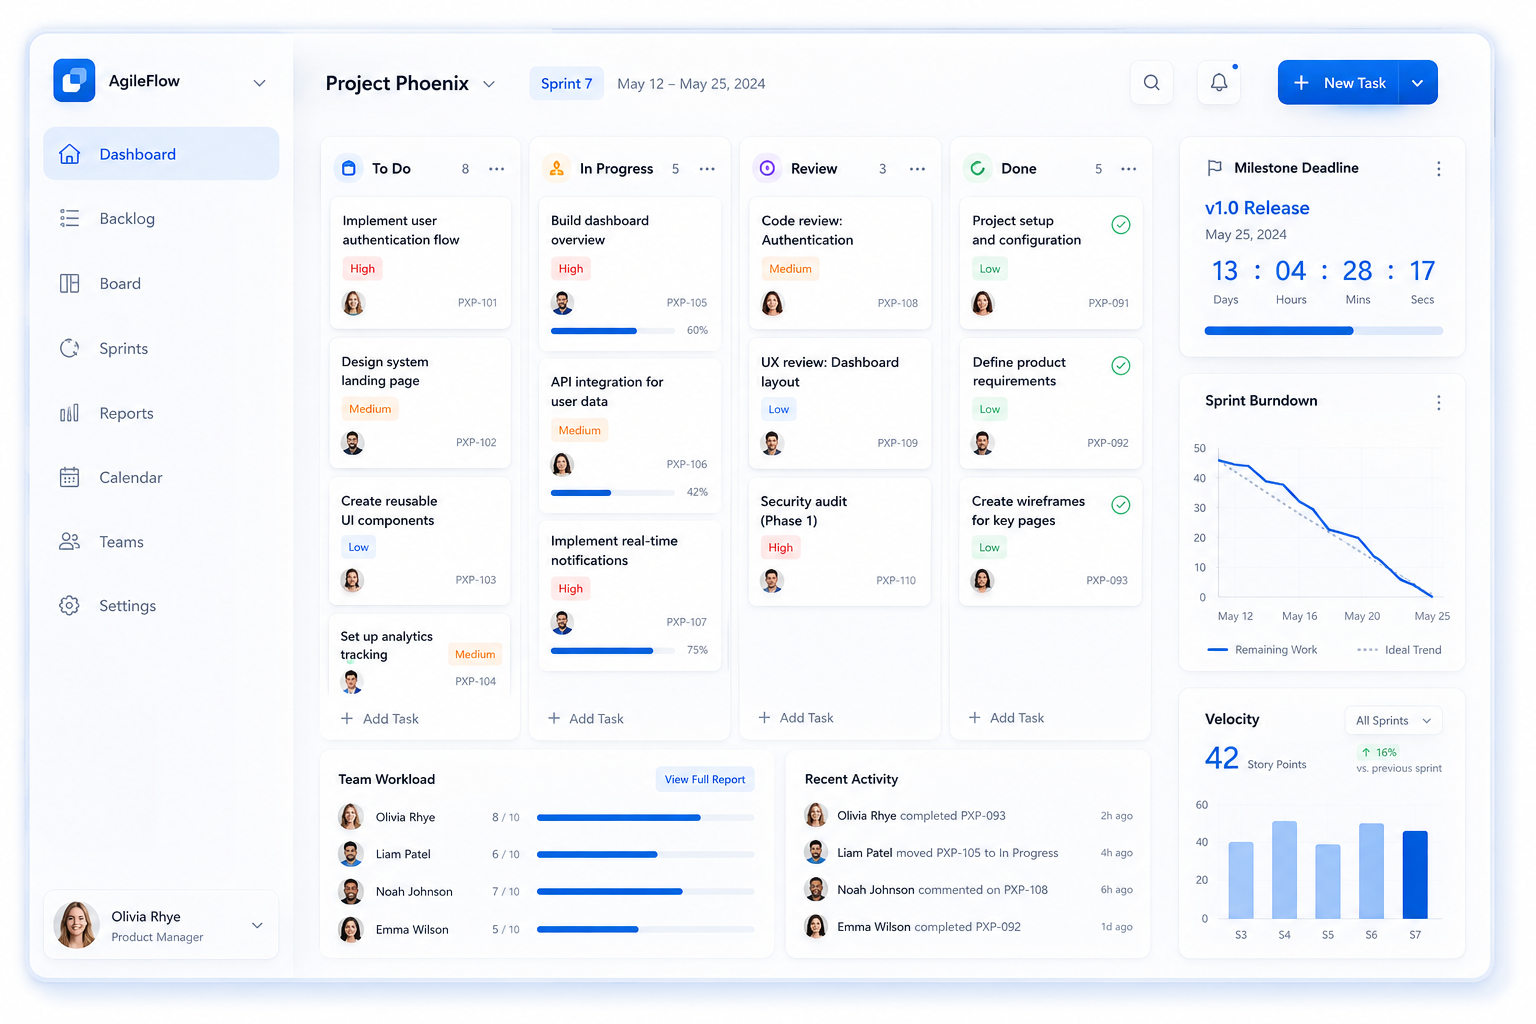
Task: Go to Dashboard in sidebar
Action: [161, 154]
